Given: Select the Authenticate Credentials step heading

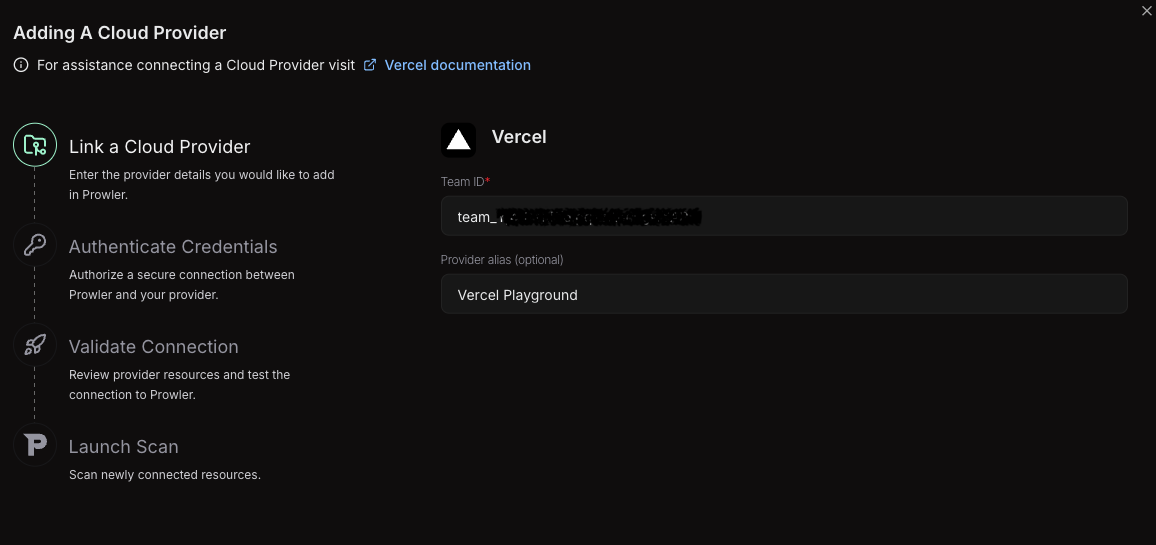Looking at the screenshot, I should click(173, 246).
